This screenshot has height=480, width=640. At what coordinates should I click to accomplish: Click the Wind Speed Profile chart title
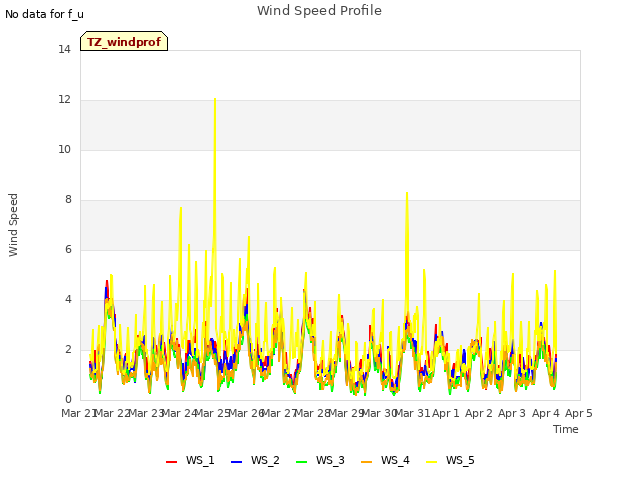[x=319, y=11]
